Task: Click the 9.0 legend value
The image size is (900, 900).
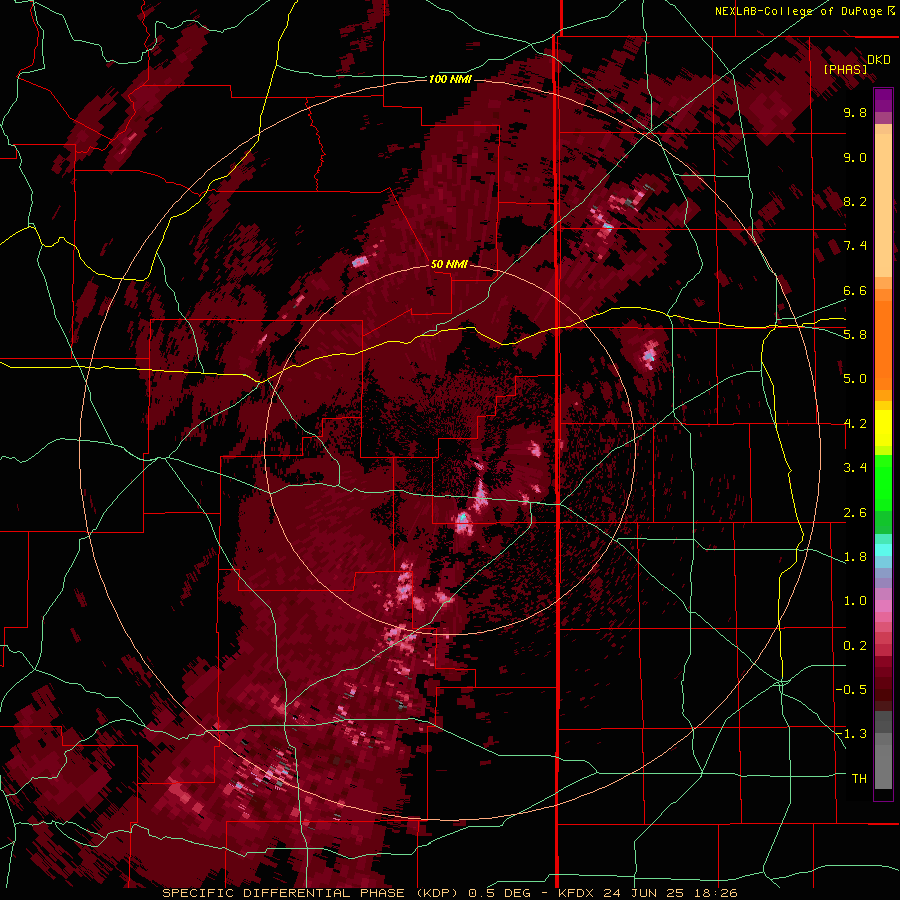Action: click(855, 157)
